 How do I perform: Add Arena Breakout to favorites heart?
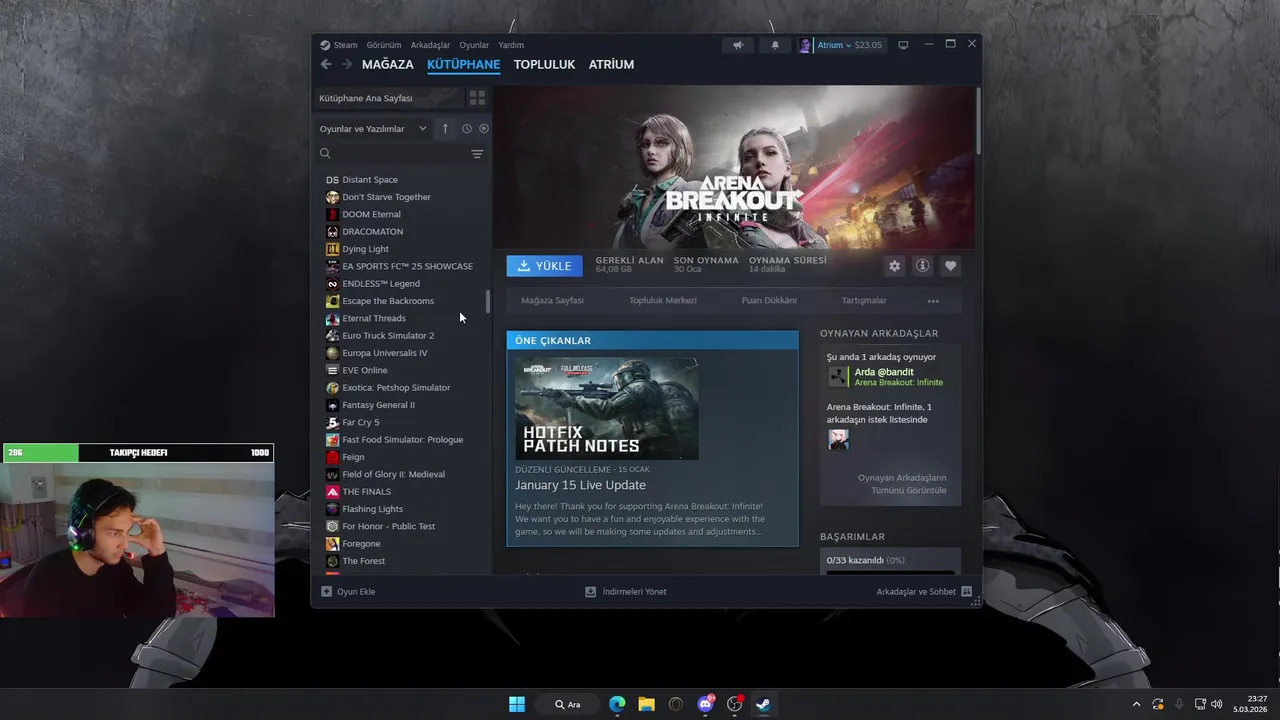[x=950, y=266]
